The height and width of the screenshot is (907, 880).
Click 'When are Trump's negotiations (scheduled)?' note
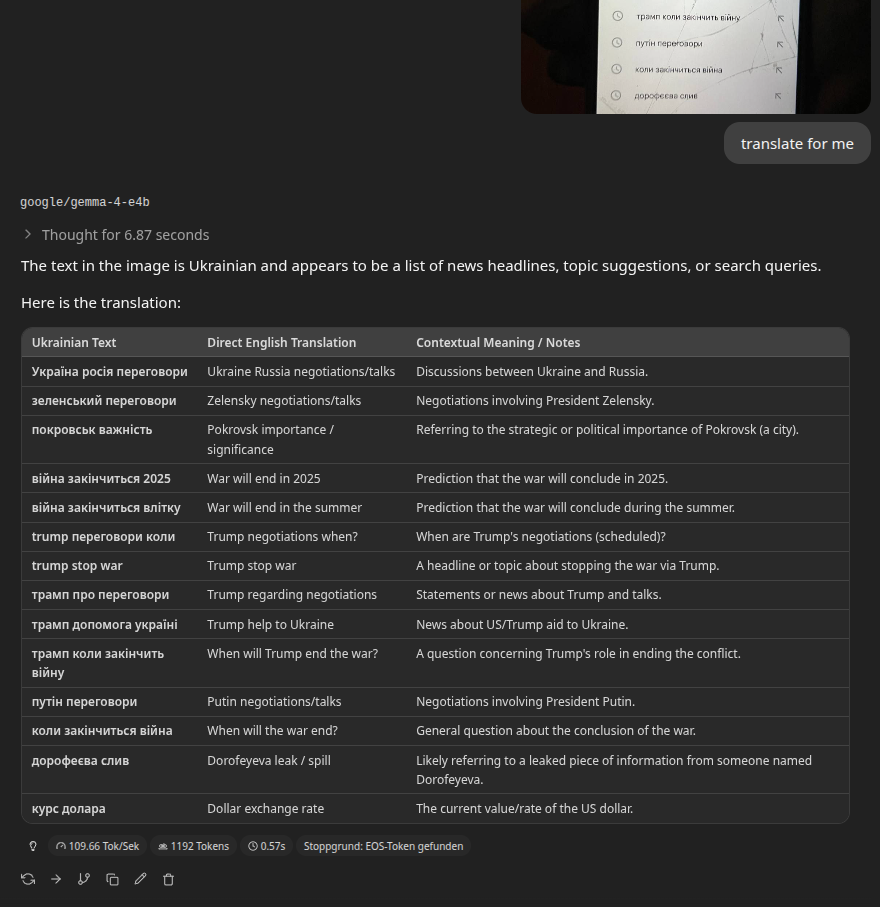pyautogui.click(x=541, y=536)
